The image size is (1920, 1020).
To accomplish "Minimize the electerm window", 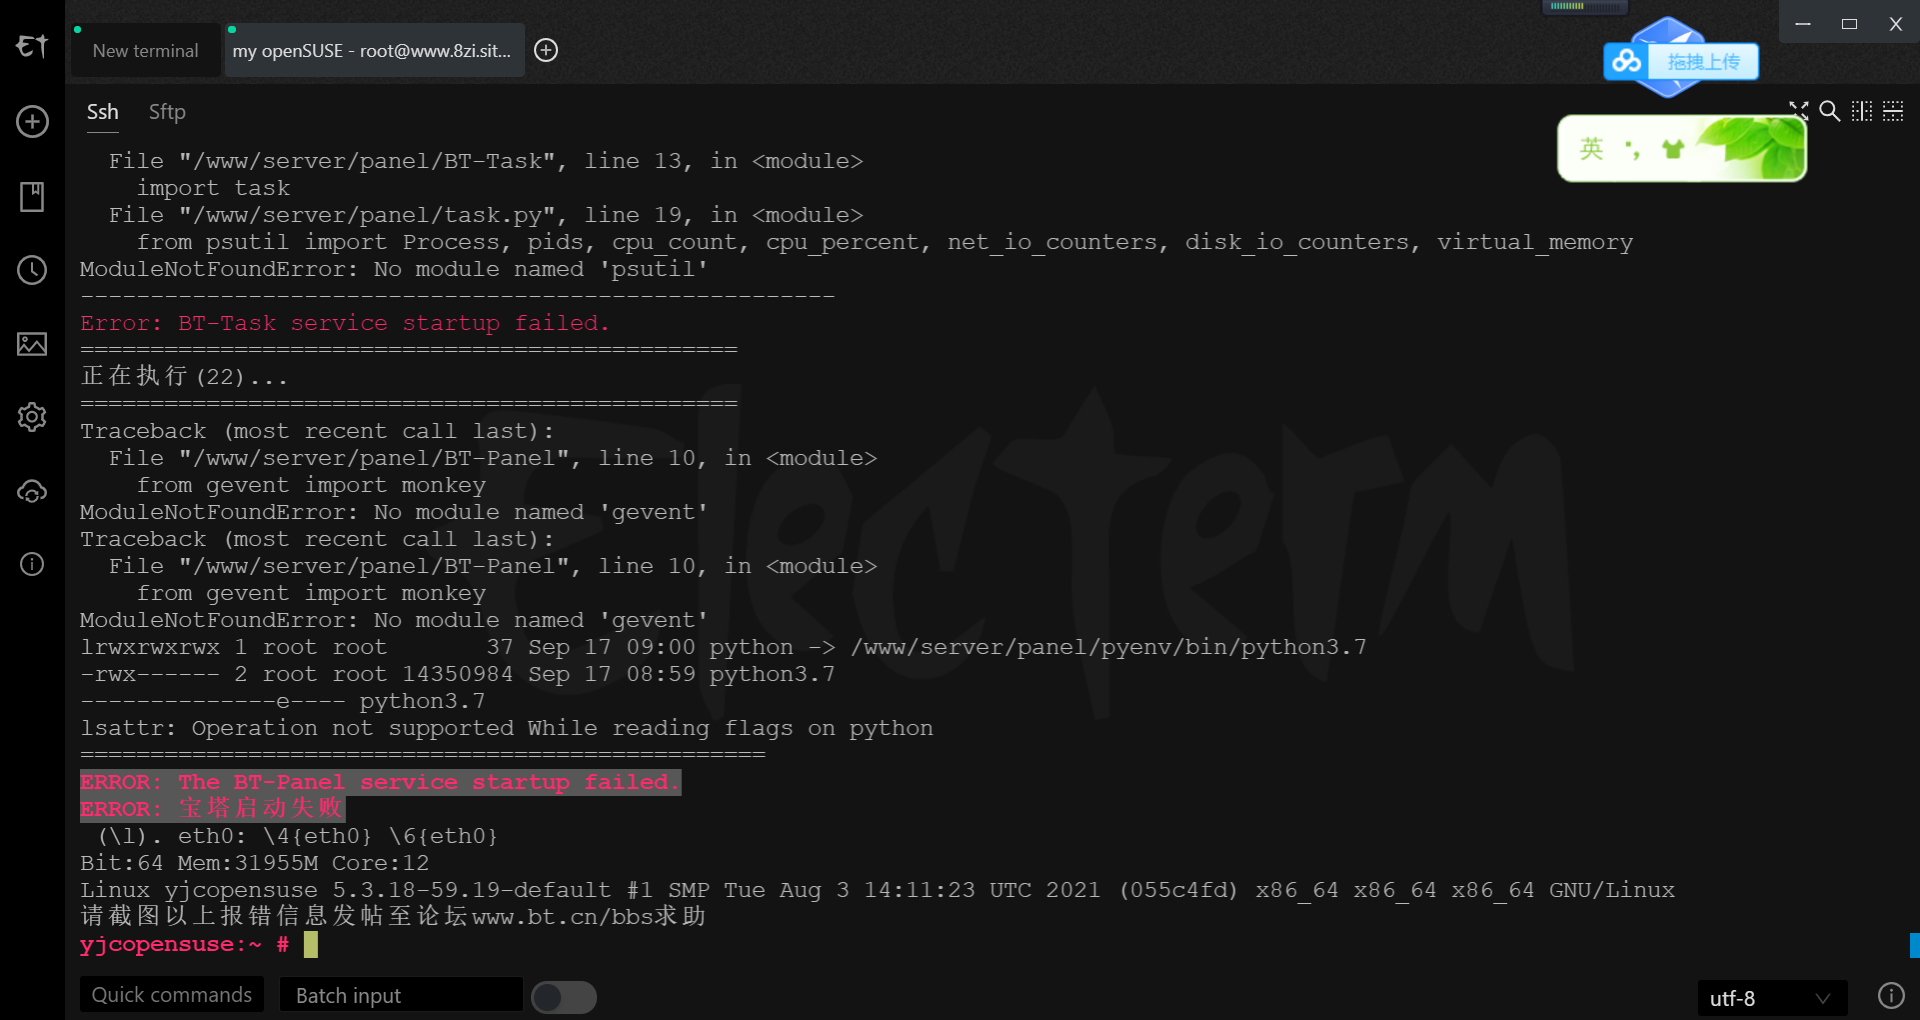I will pyautogui.click(x=1803, y=24).
